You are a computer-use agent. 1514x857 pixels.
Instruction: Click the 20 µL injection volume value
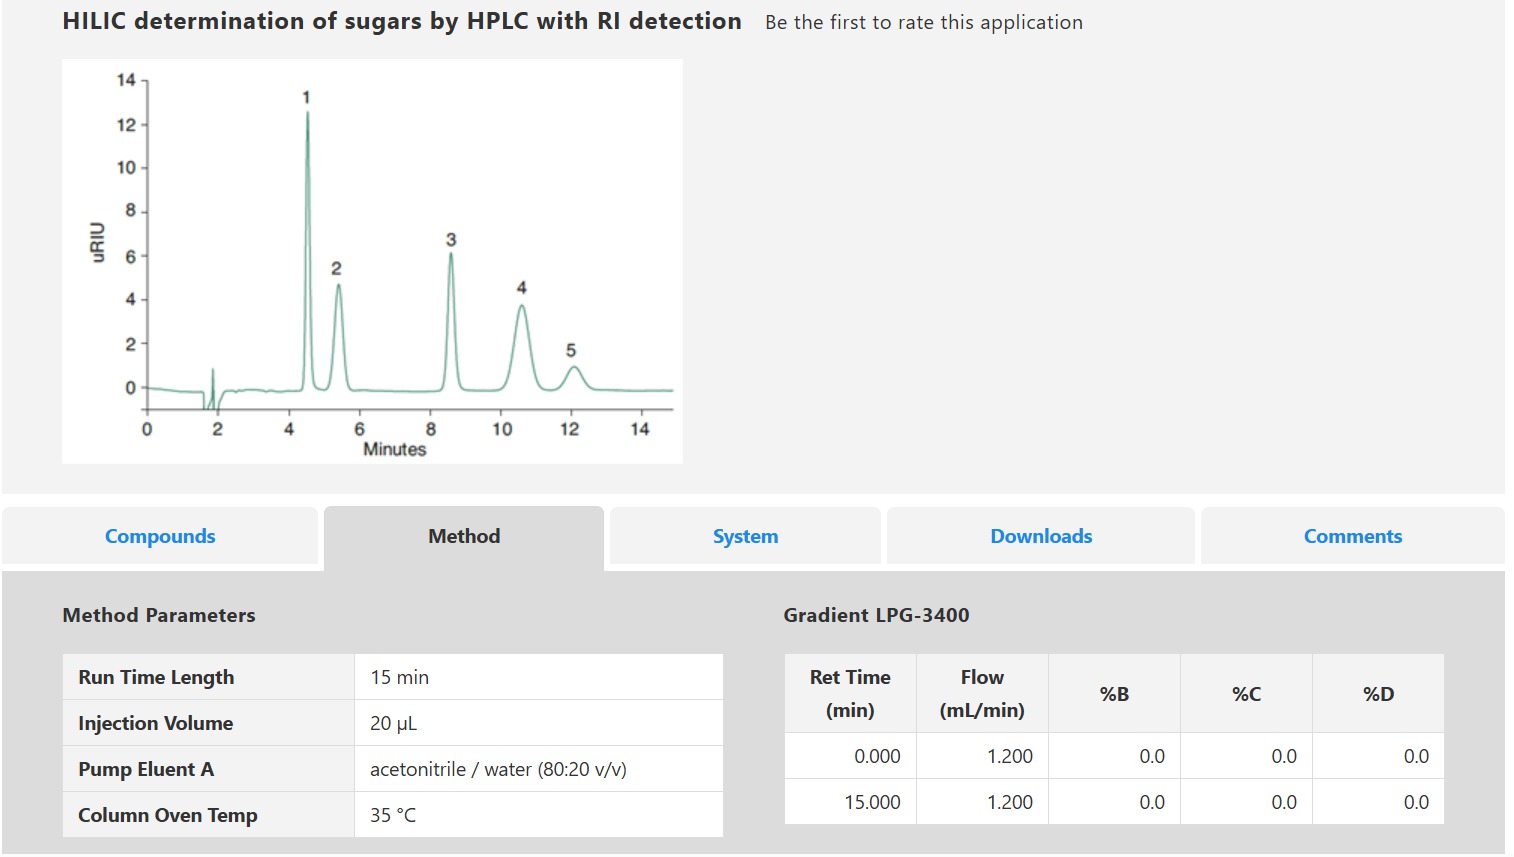click(393, 723)
